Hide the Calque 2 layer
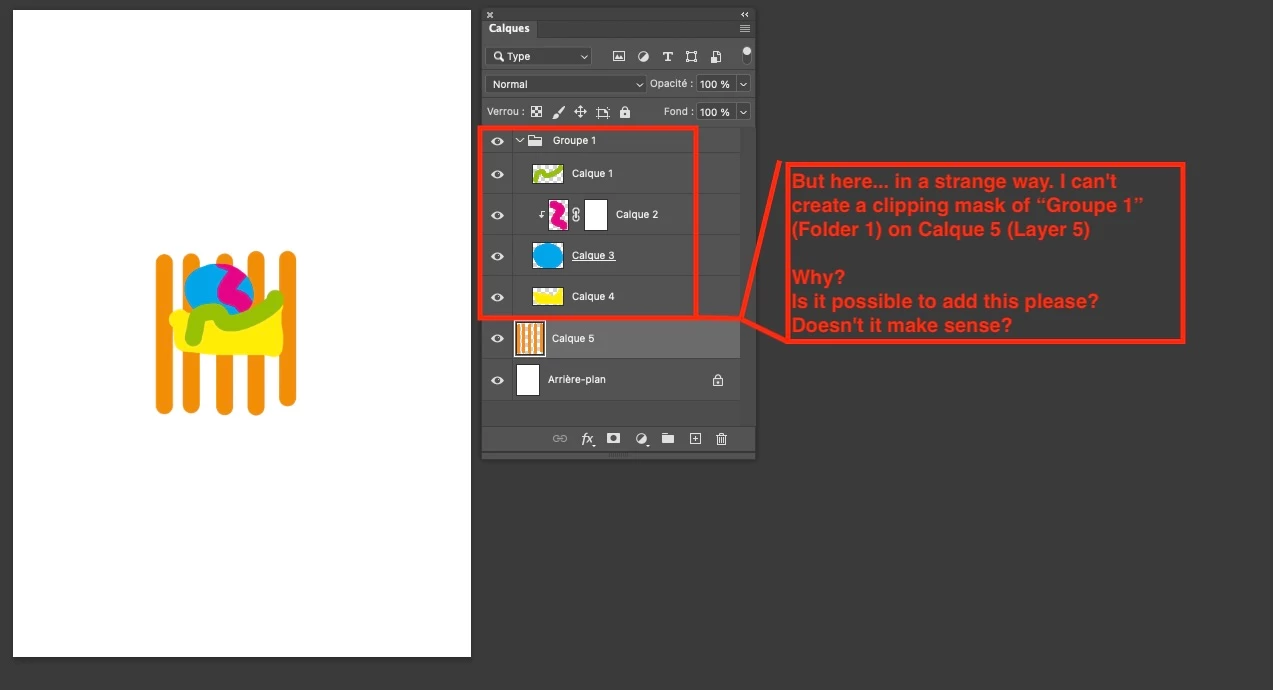Viewport: 1273px width, 690px height. 497,215
